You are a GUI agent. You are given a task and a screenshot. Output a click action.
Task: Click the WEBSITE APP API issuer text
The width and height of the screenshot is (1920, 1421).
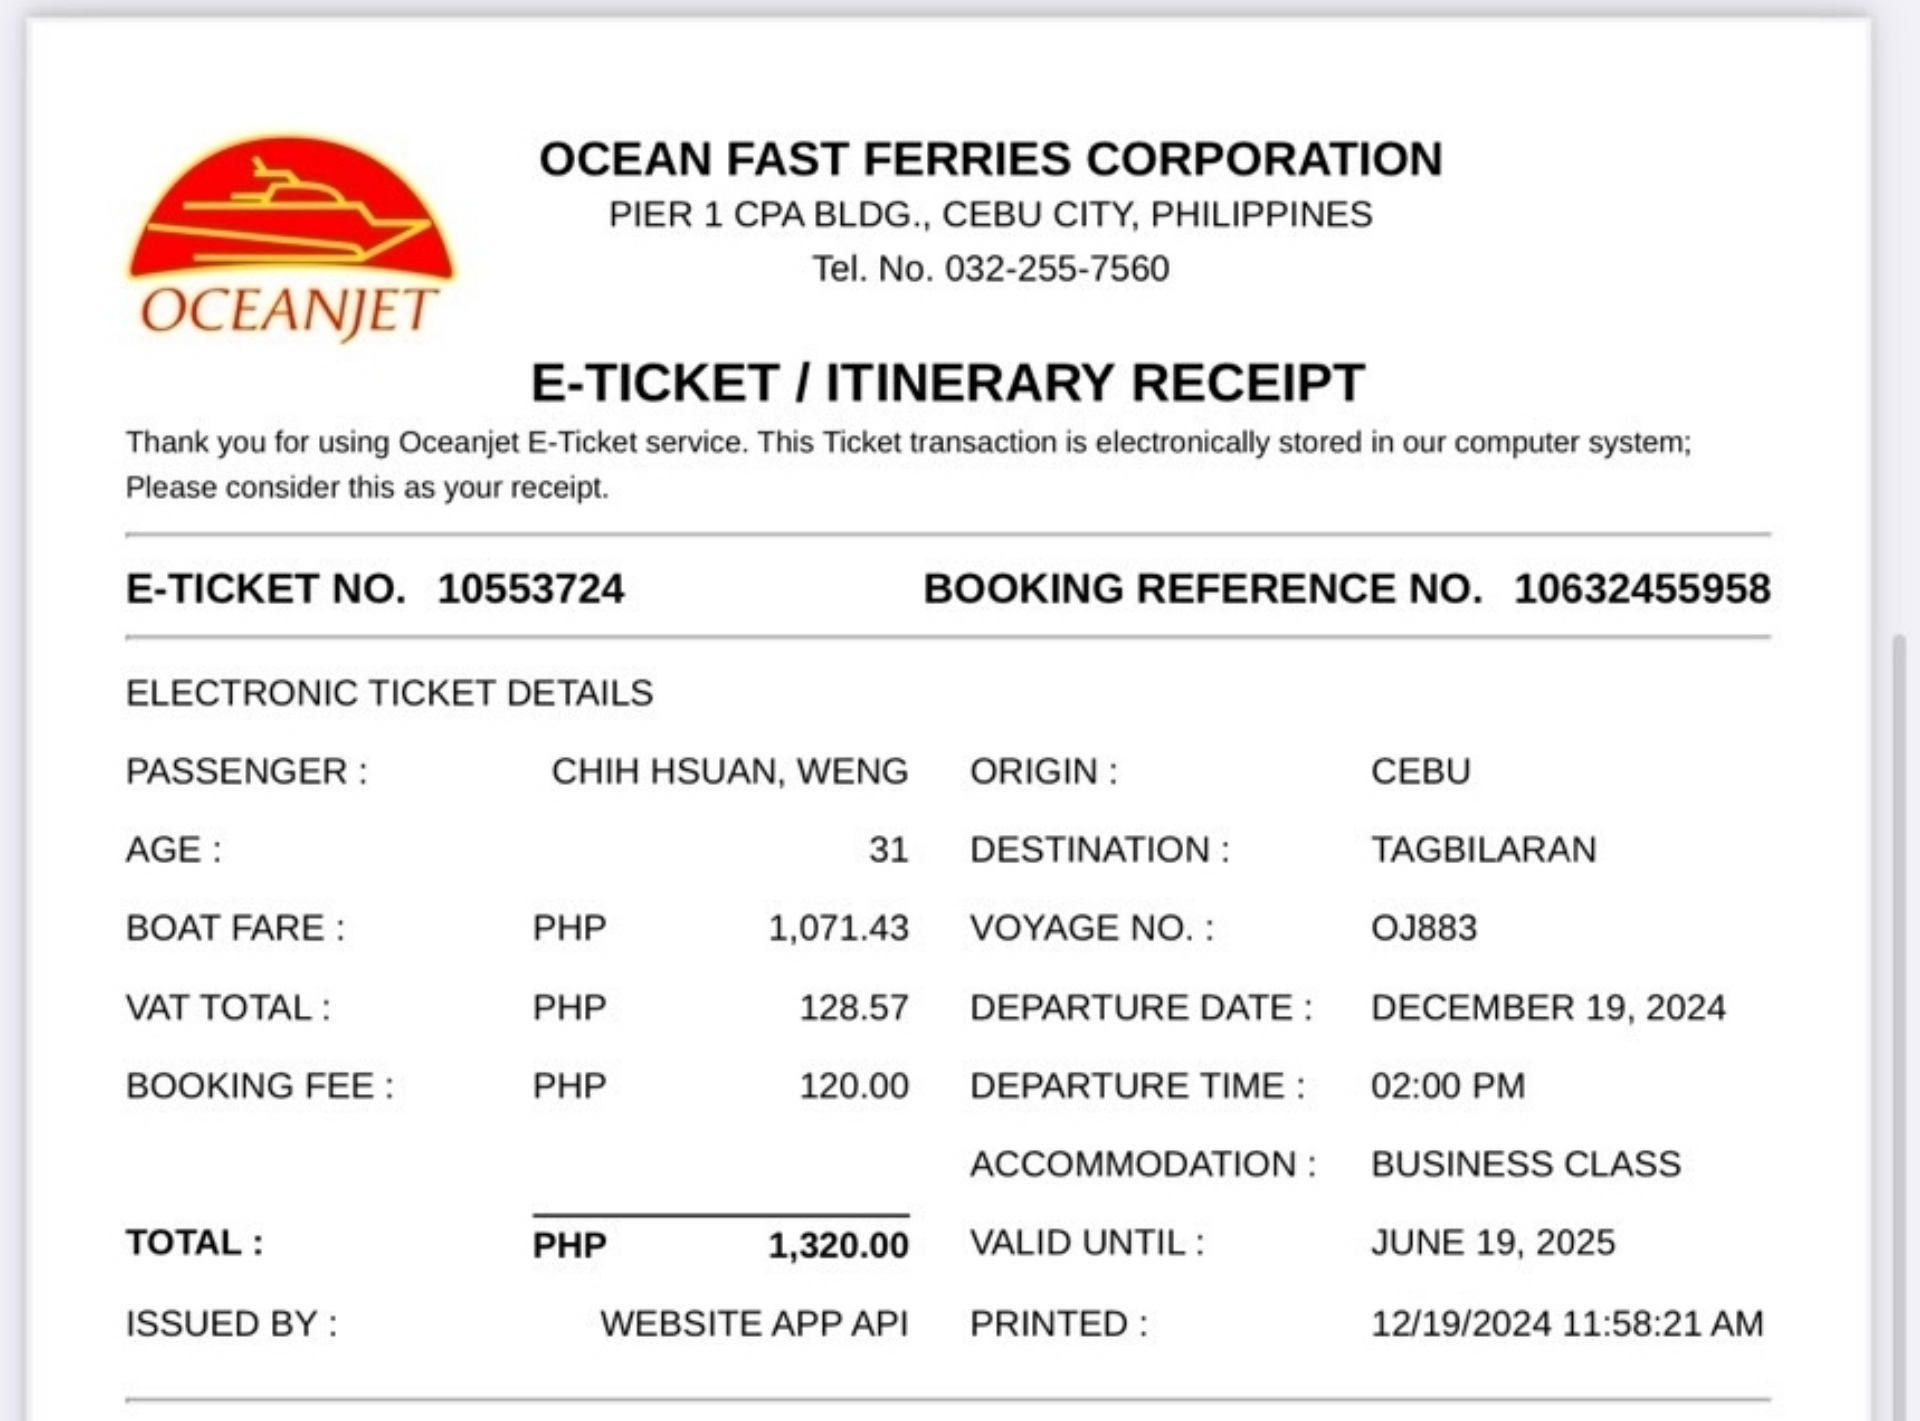(x=754, y=1324)
